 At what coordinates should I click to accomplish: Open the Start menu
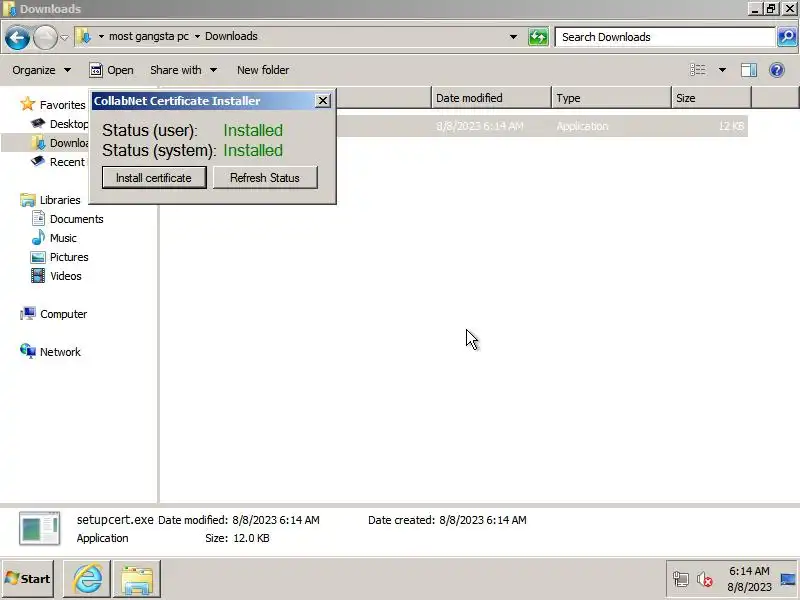(28, 579)
